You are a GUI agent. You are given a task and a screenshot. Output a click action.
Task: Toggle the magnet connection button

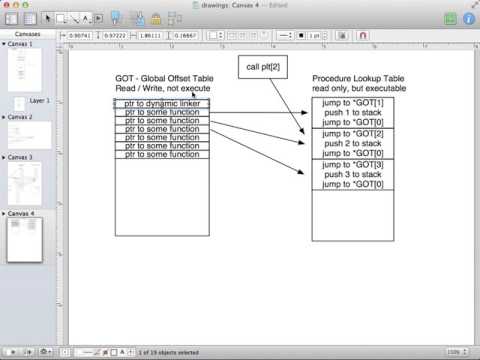[363, 35]
